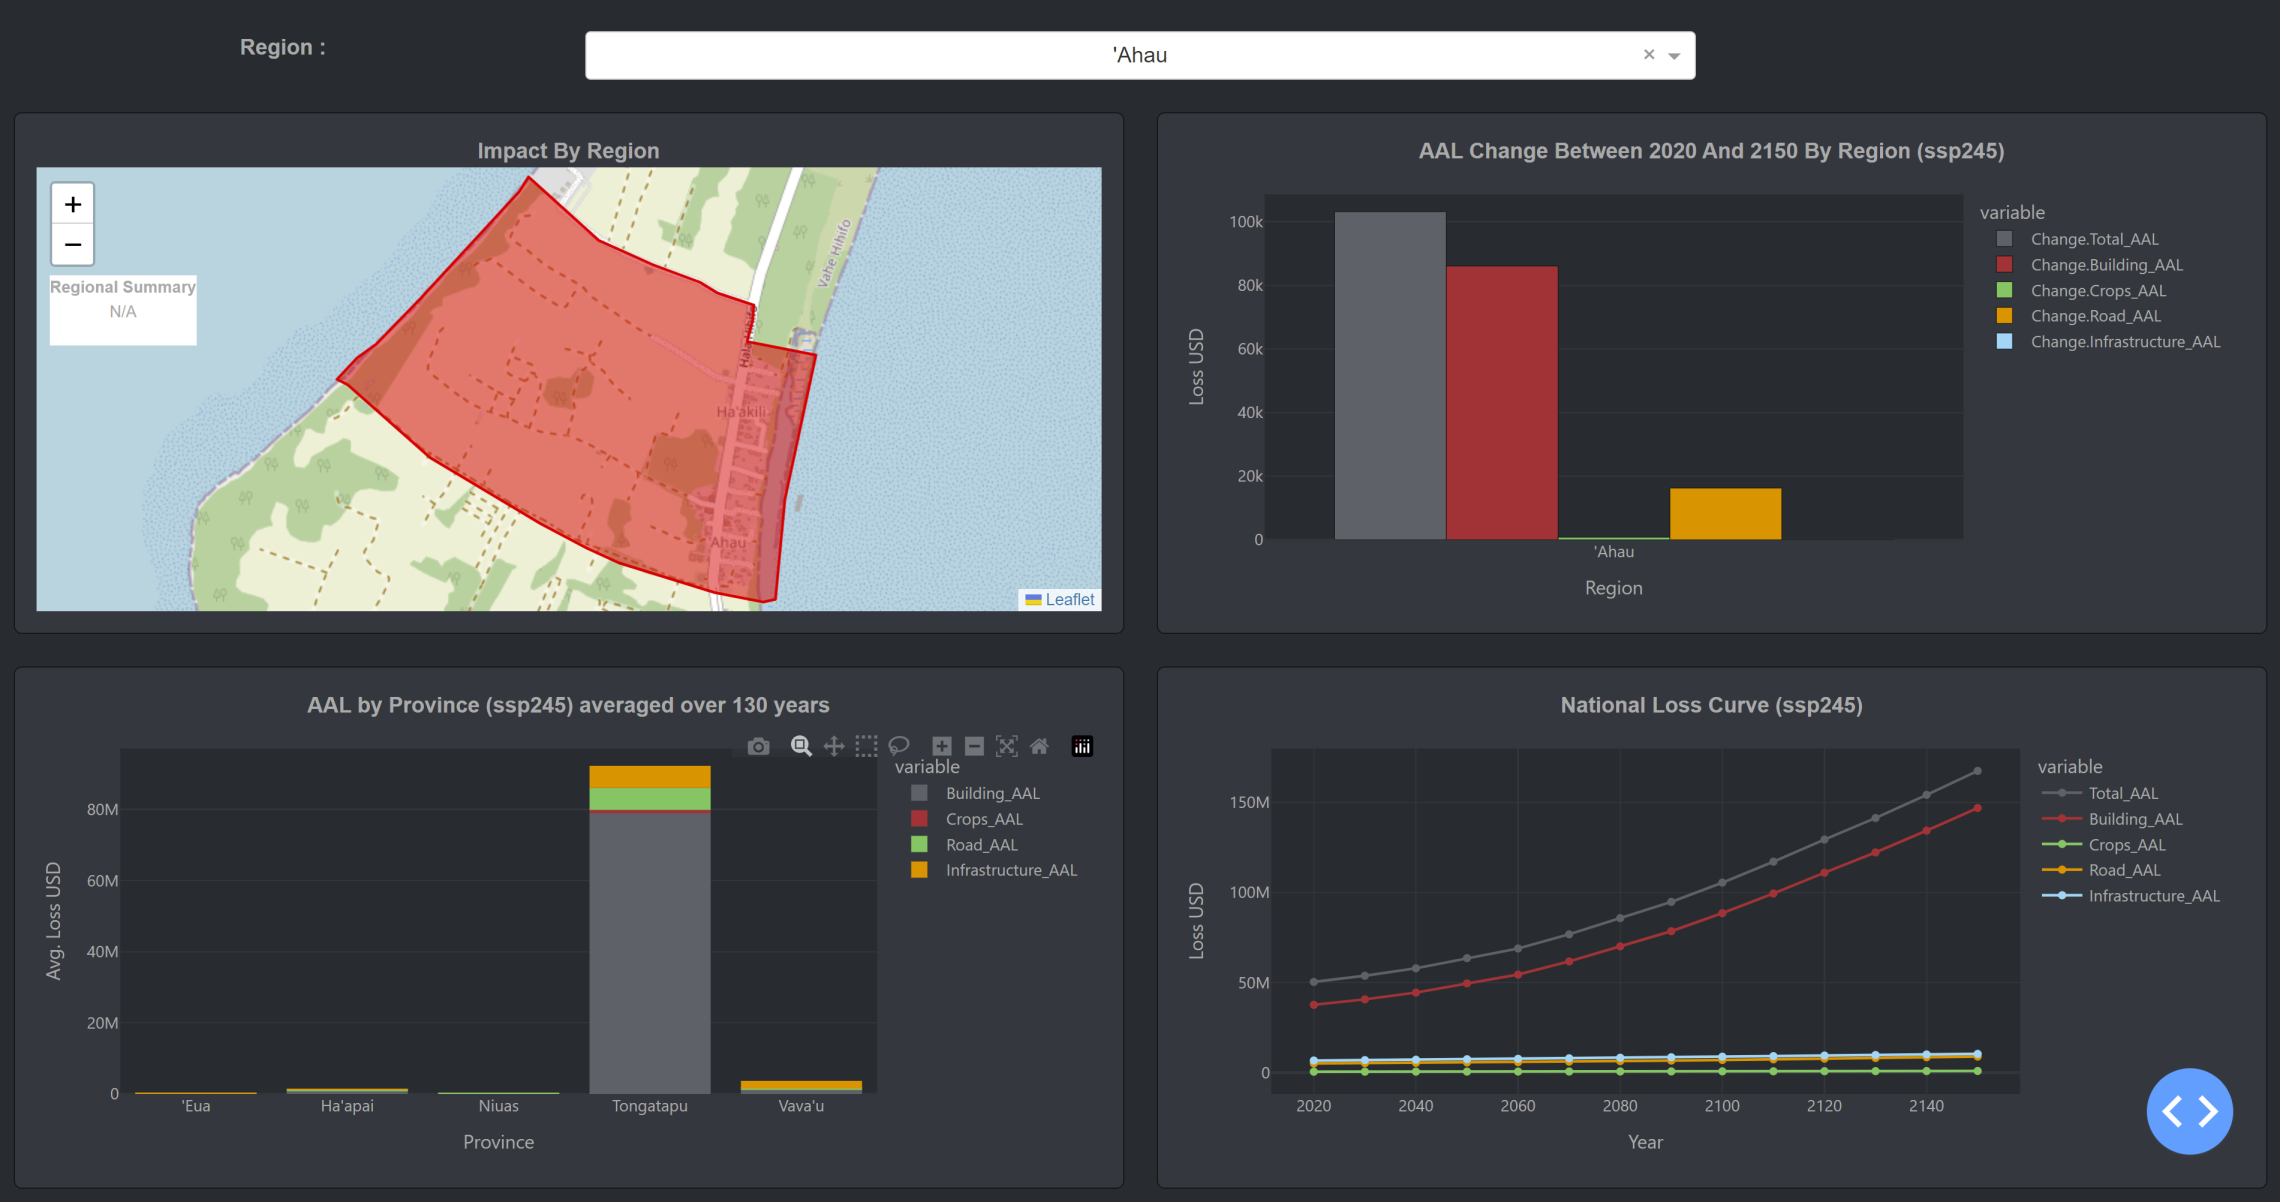The height and width of the screenshot is (1202, 2280).
Task: Open the blue Dash debug menu button
Action: [x=2189, y=1111]
